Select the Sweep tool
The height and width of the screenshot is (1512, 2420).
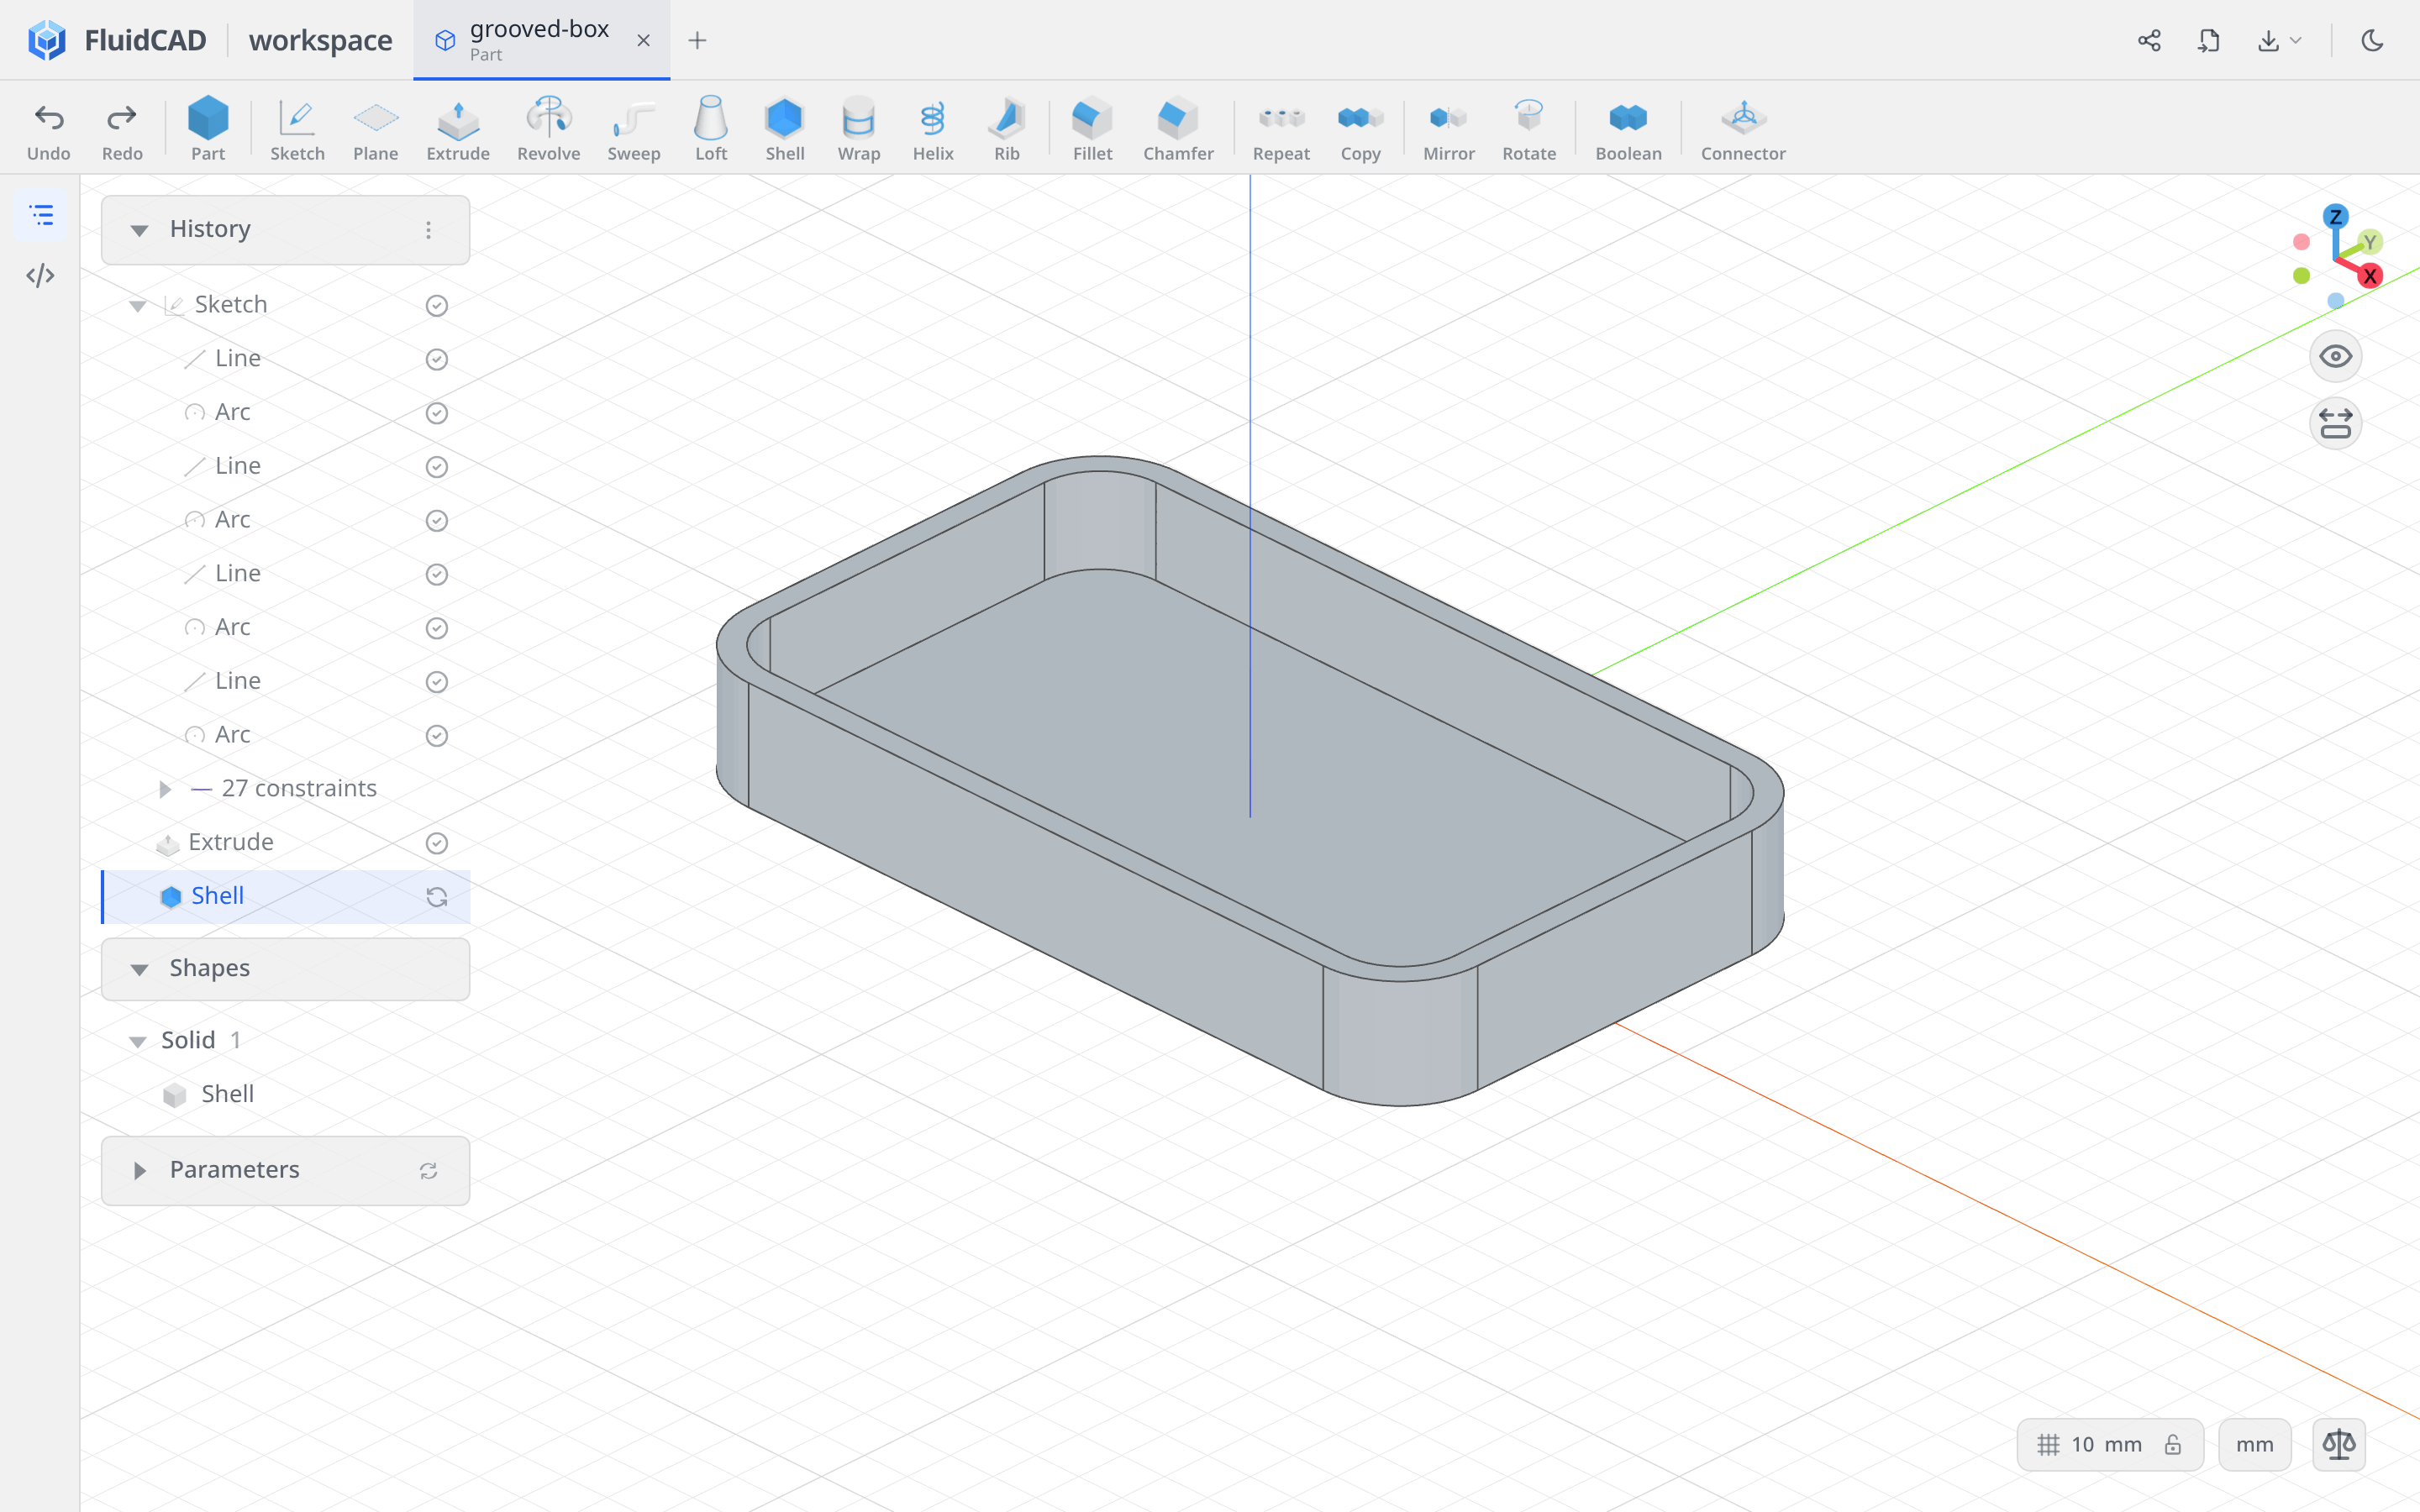(634, 129)
